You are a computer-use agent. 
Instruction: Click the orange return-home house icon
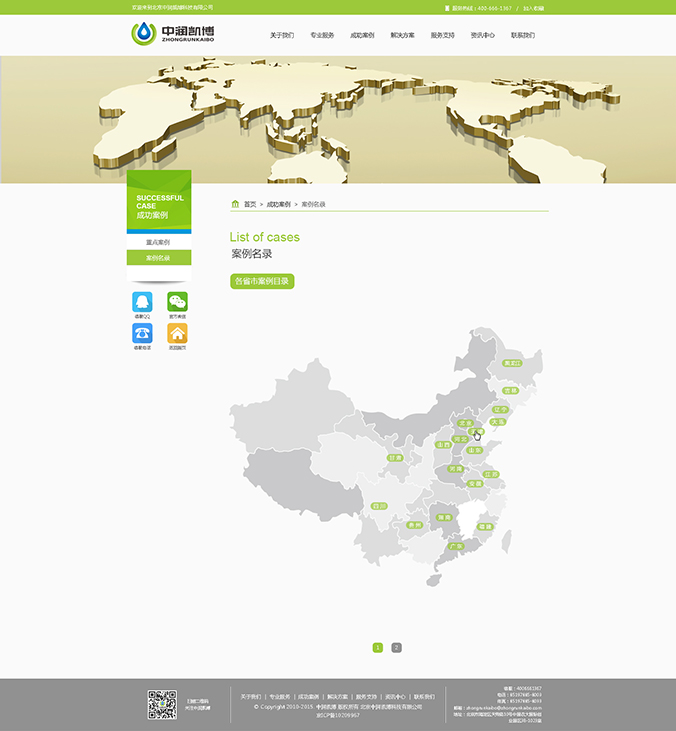tap(177, 333)
